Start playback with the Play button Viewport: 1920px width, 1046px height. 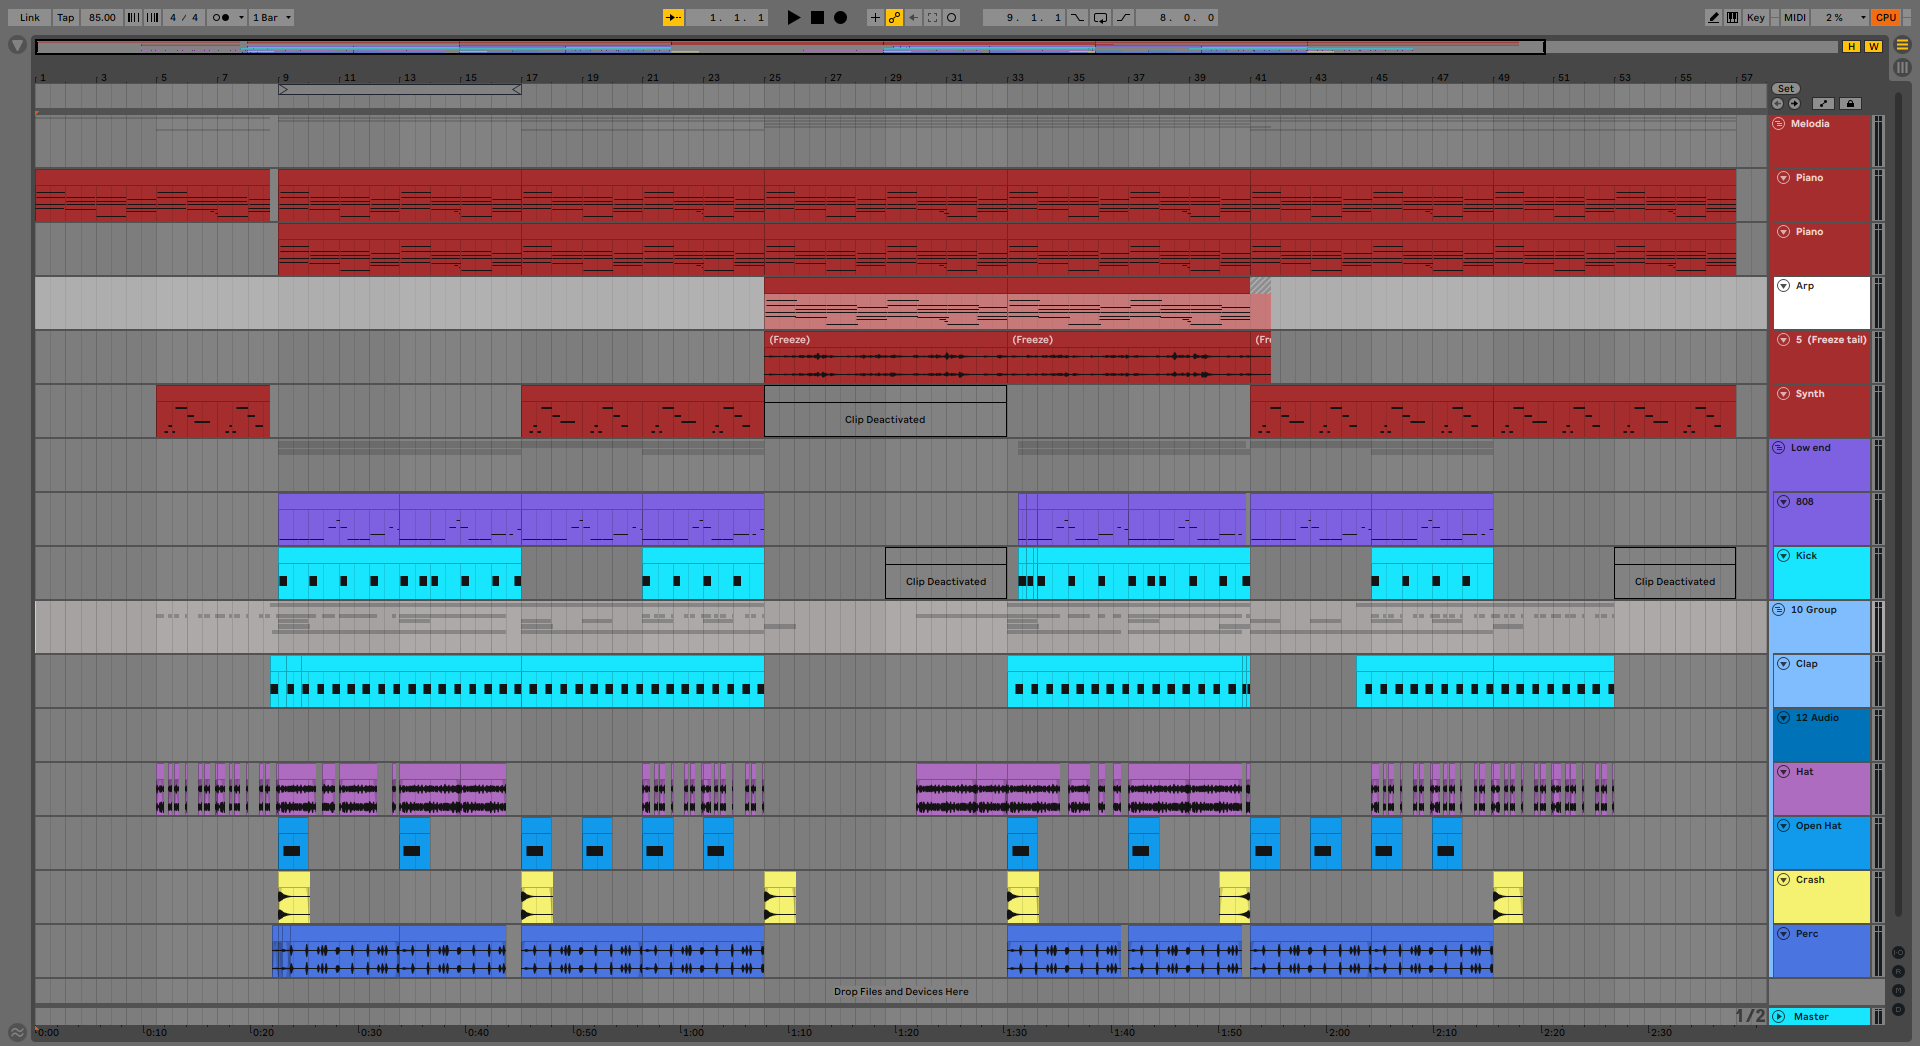[x=793, y=17]
